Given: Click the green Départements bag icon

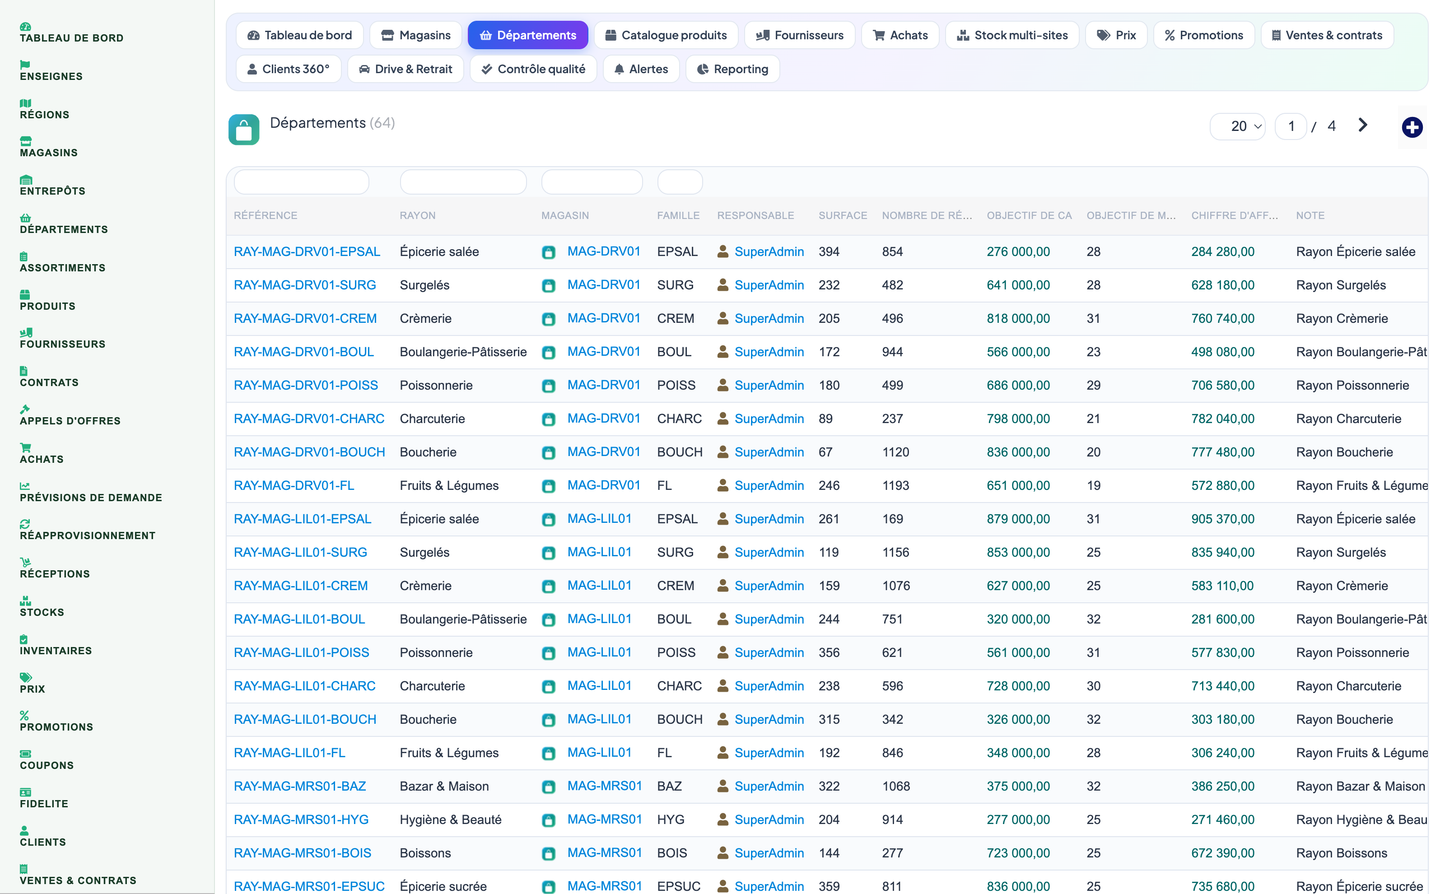Looking at the screenshot, I should tap(244, 129).
